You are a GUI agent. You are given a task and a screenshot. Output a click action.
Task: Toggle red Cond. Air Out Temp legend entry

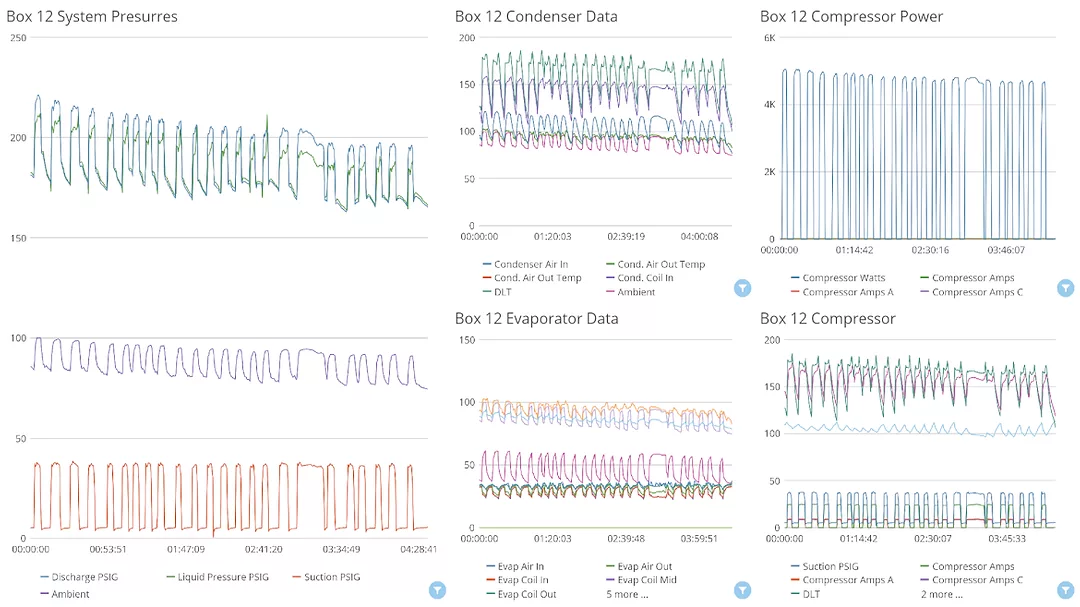[x=532, y=278]
